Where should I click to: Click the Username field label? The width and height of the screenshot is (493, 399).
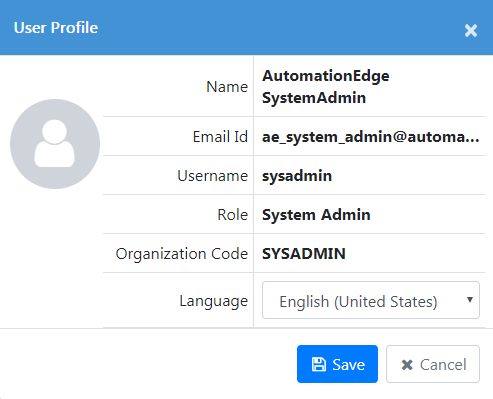tap(212, 176)
